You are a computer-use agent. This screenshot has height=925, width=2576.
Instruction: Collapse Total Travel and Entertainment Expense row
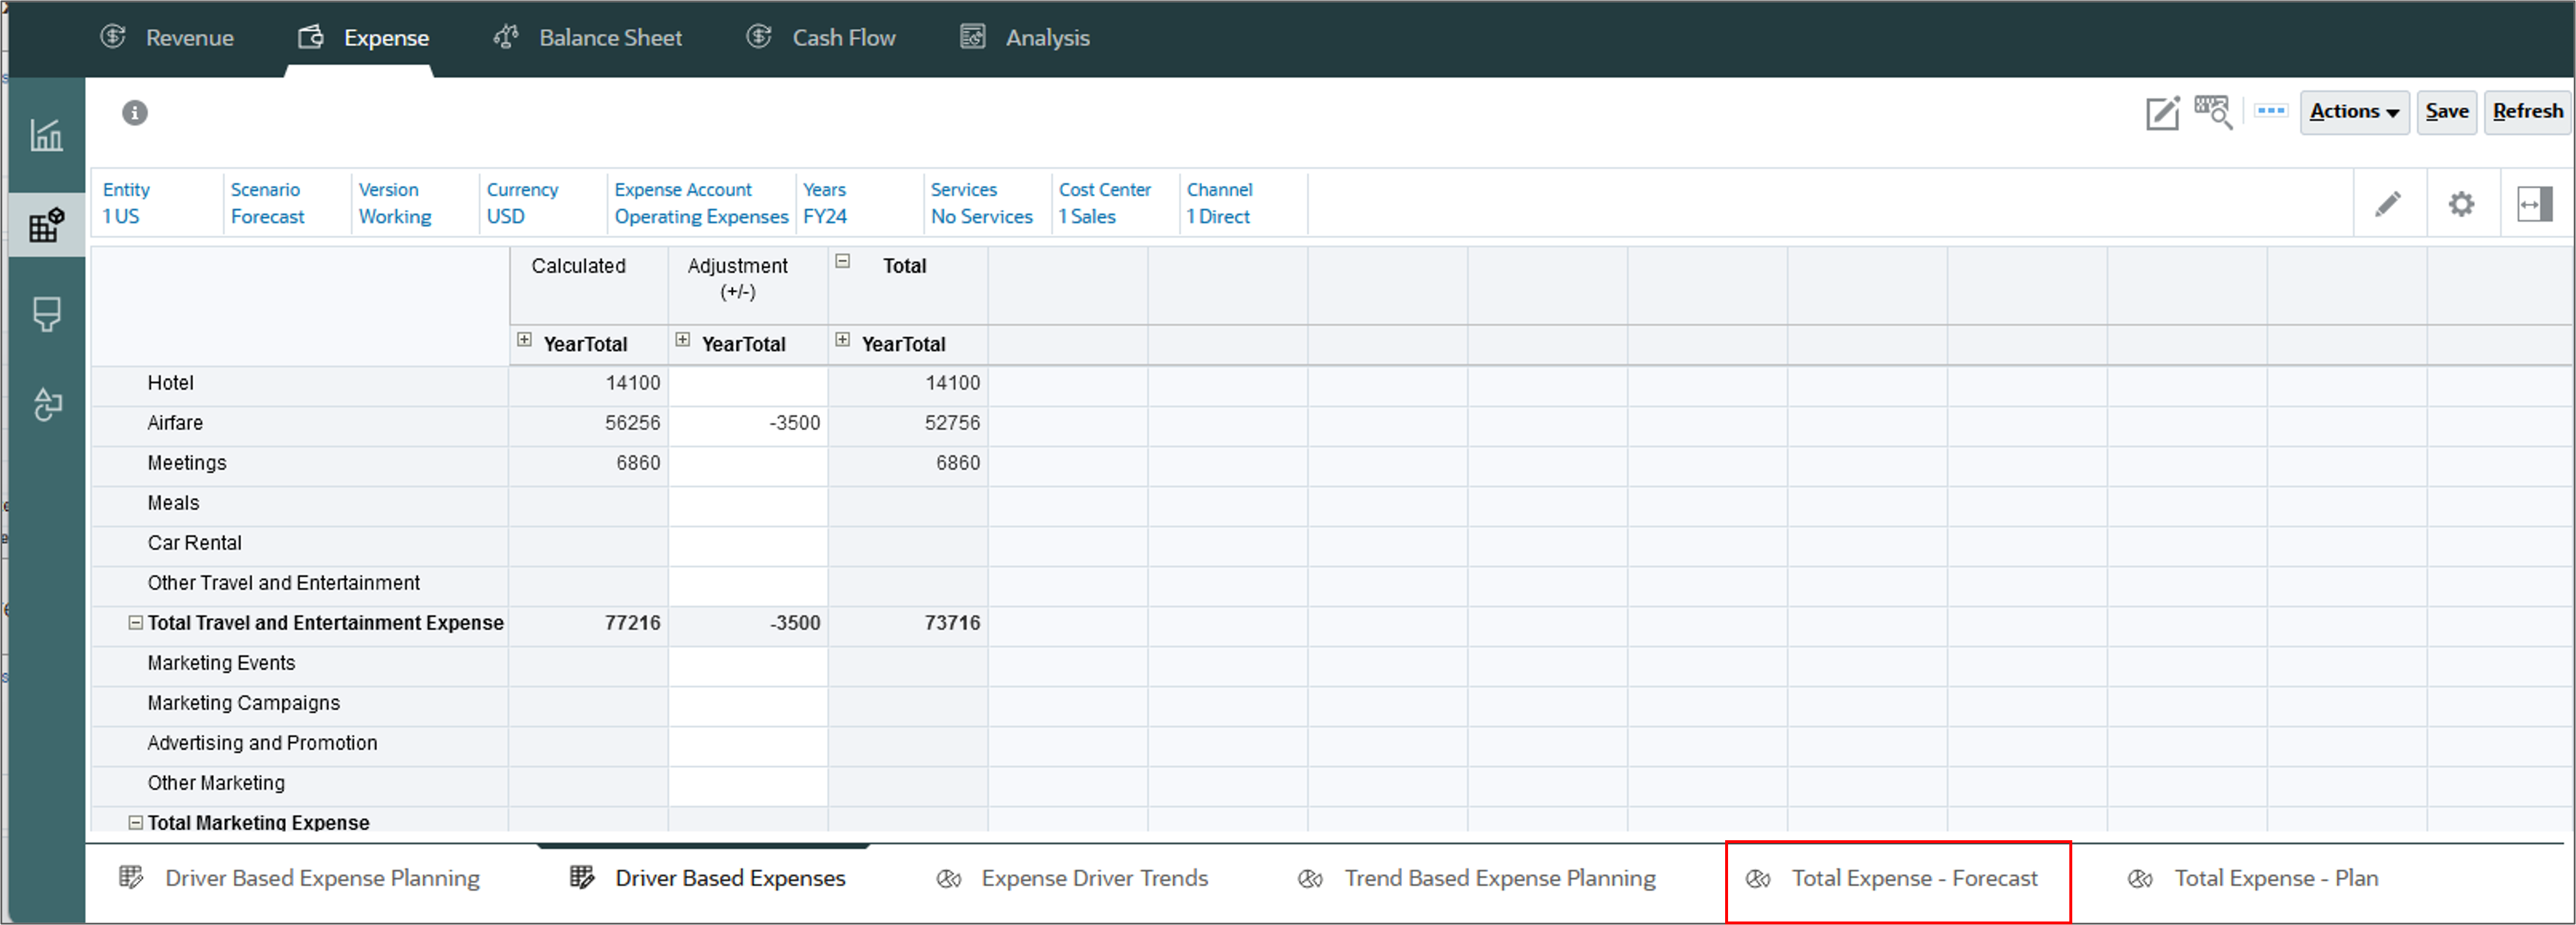135,622
